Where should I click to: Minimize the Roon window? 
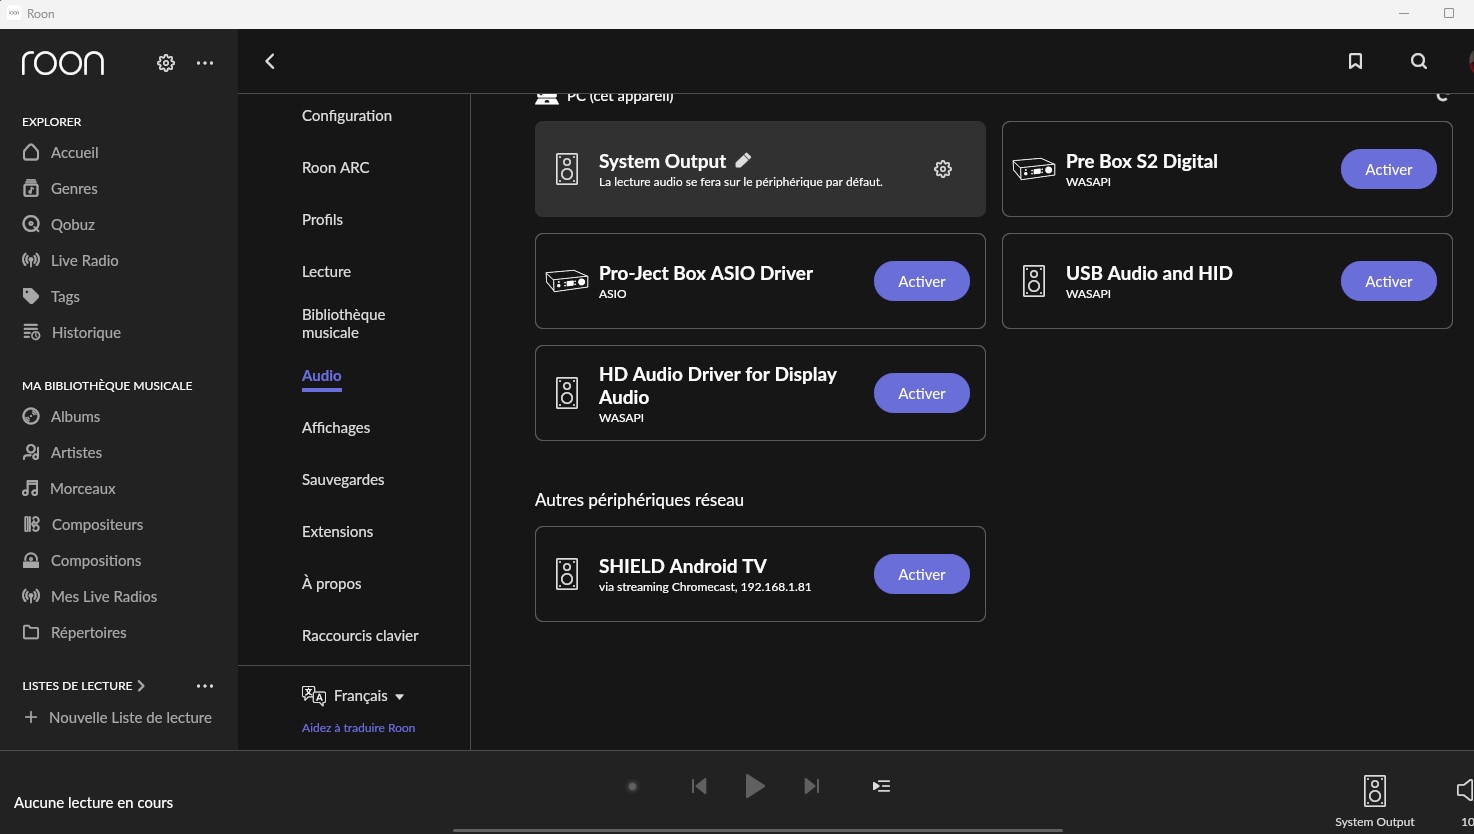click(1404, 13)
